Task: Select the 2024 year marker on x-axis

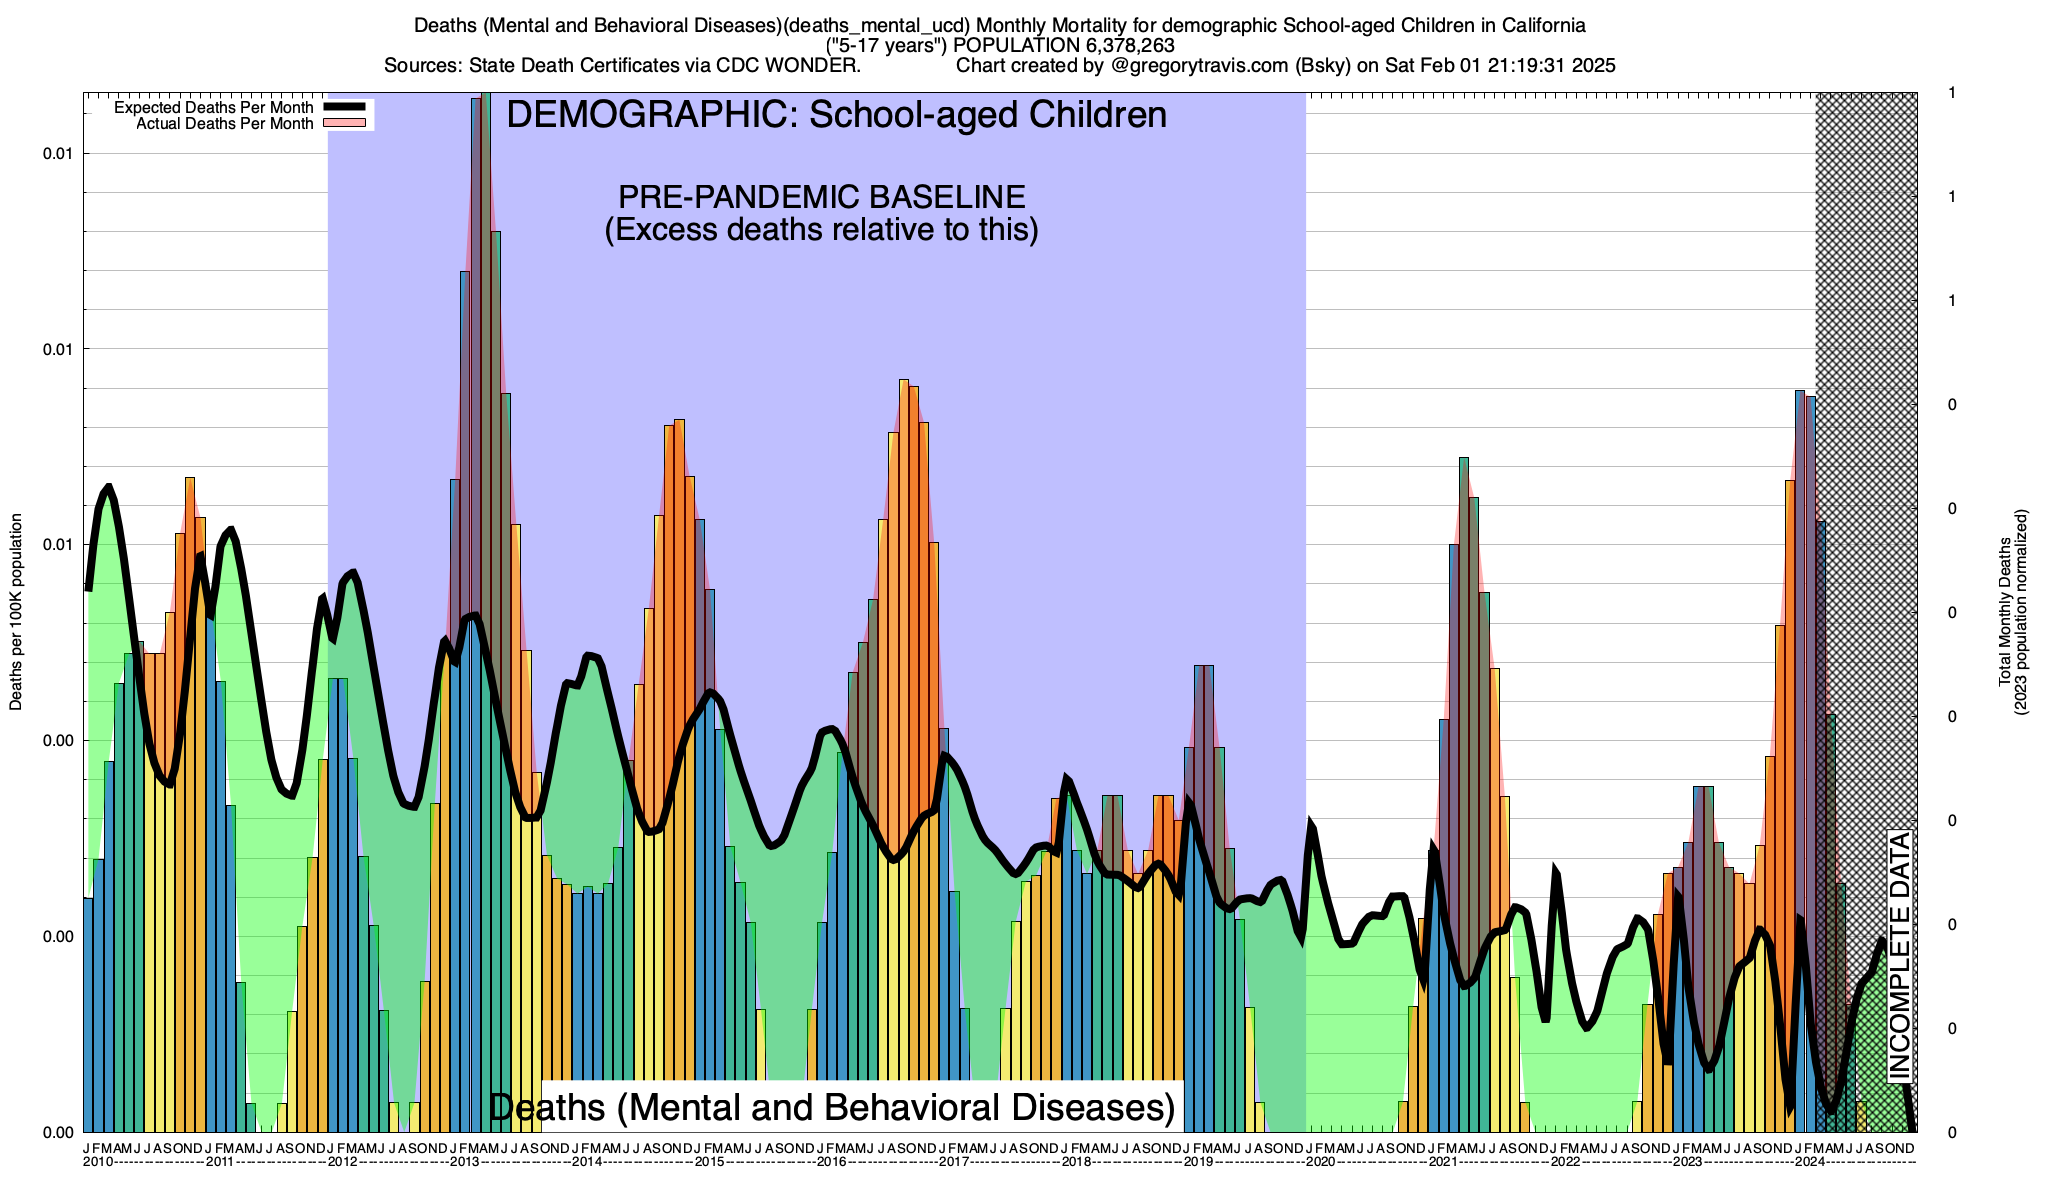Action: 1809,1162
